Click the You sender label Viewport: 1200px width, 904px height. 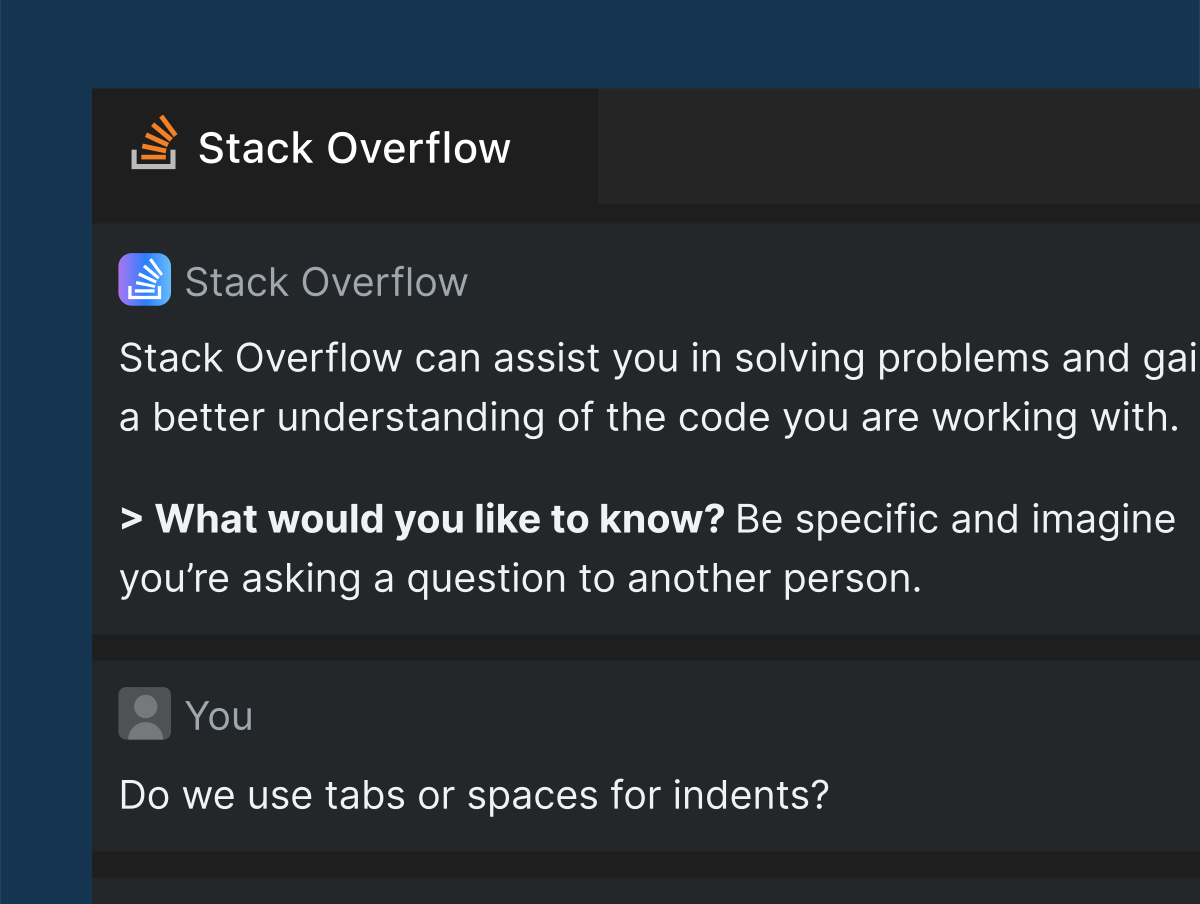(219, 716)
